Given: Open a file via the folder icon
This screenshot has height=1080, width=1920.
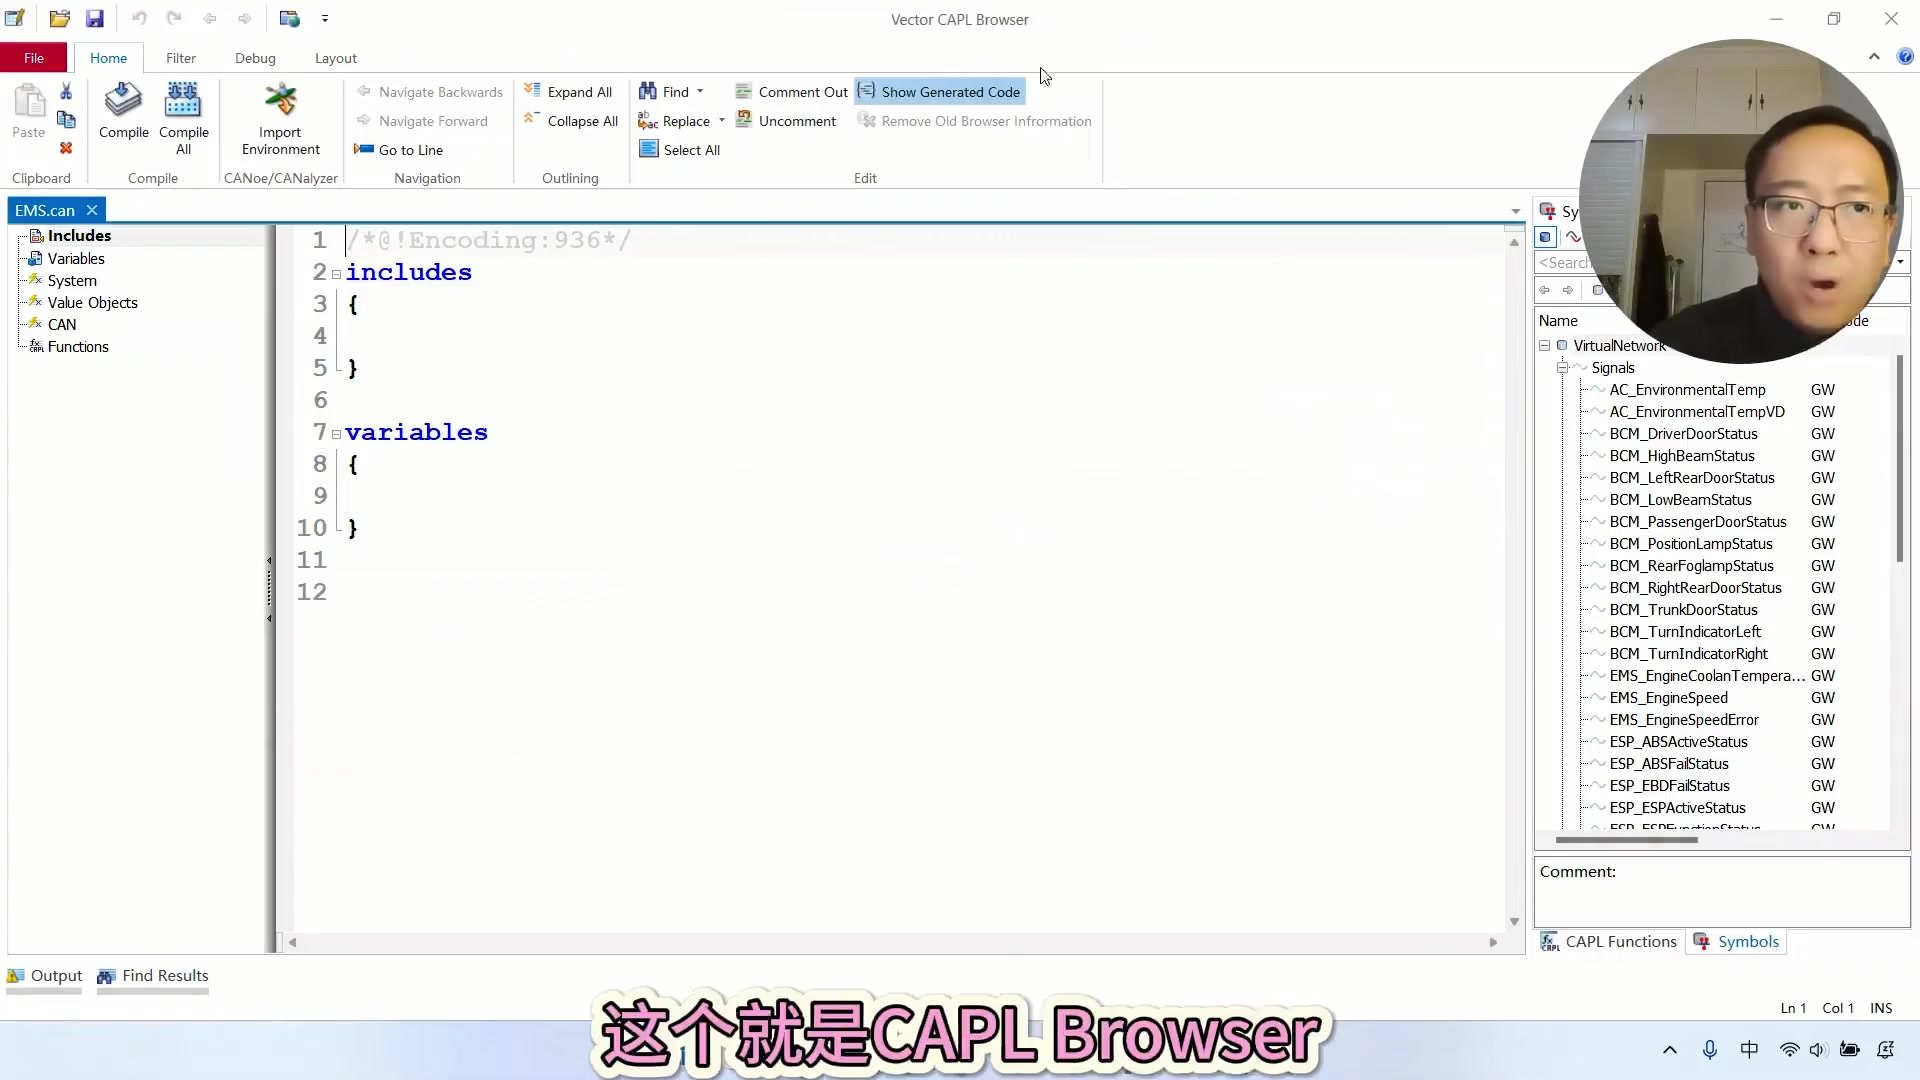Looking at the screenshot, I should 60,18.
